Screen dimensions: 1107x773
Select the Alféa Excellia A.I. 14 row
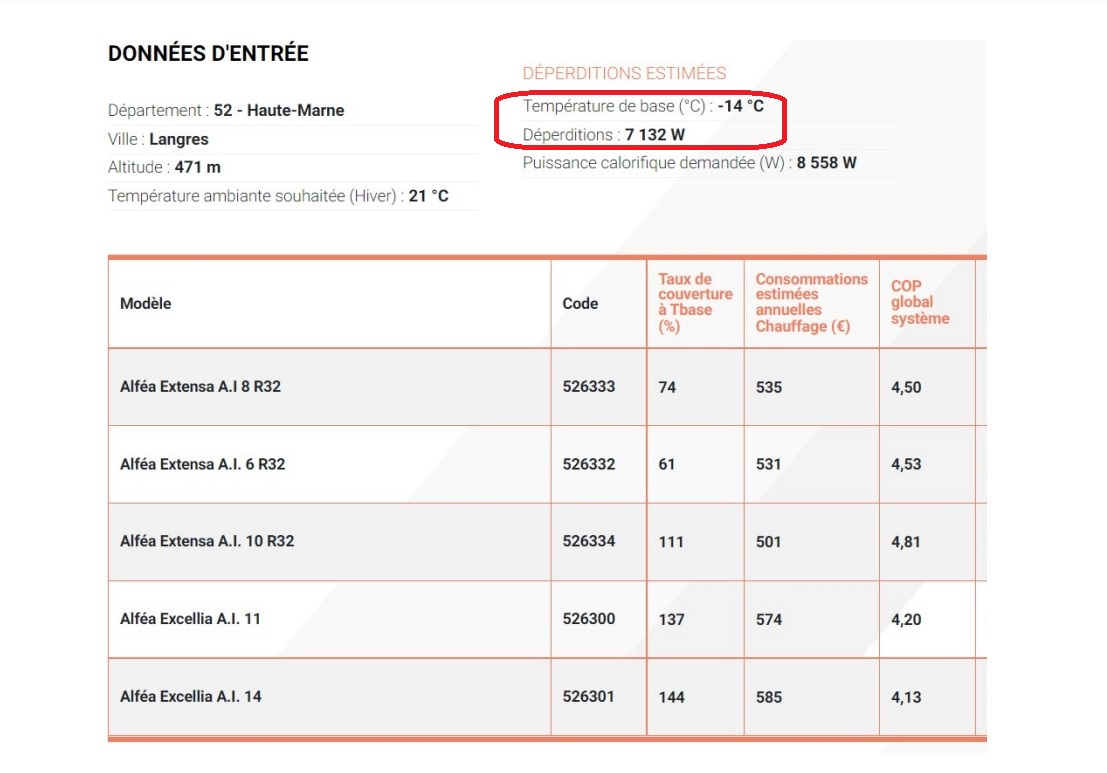point(190,696)
